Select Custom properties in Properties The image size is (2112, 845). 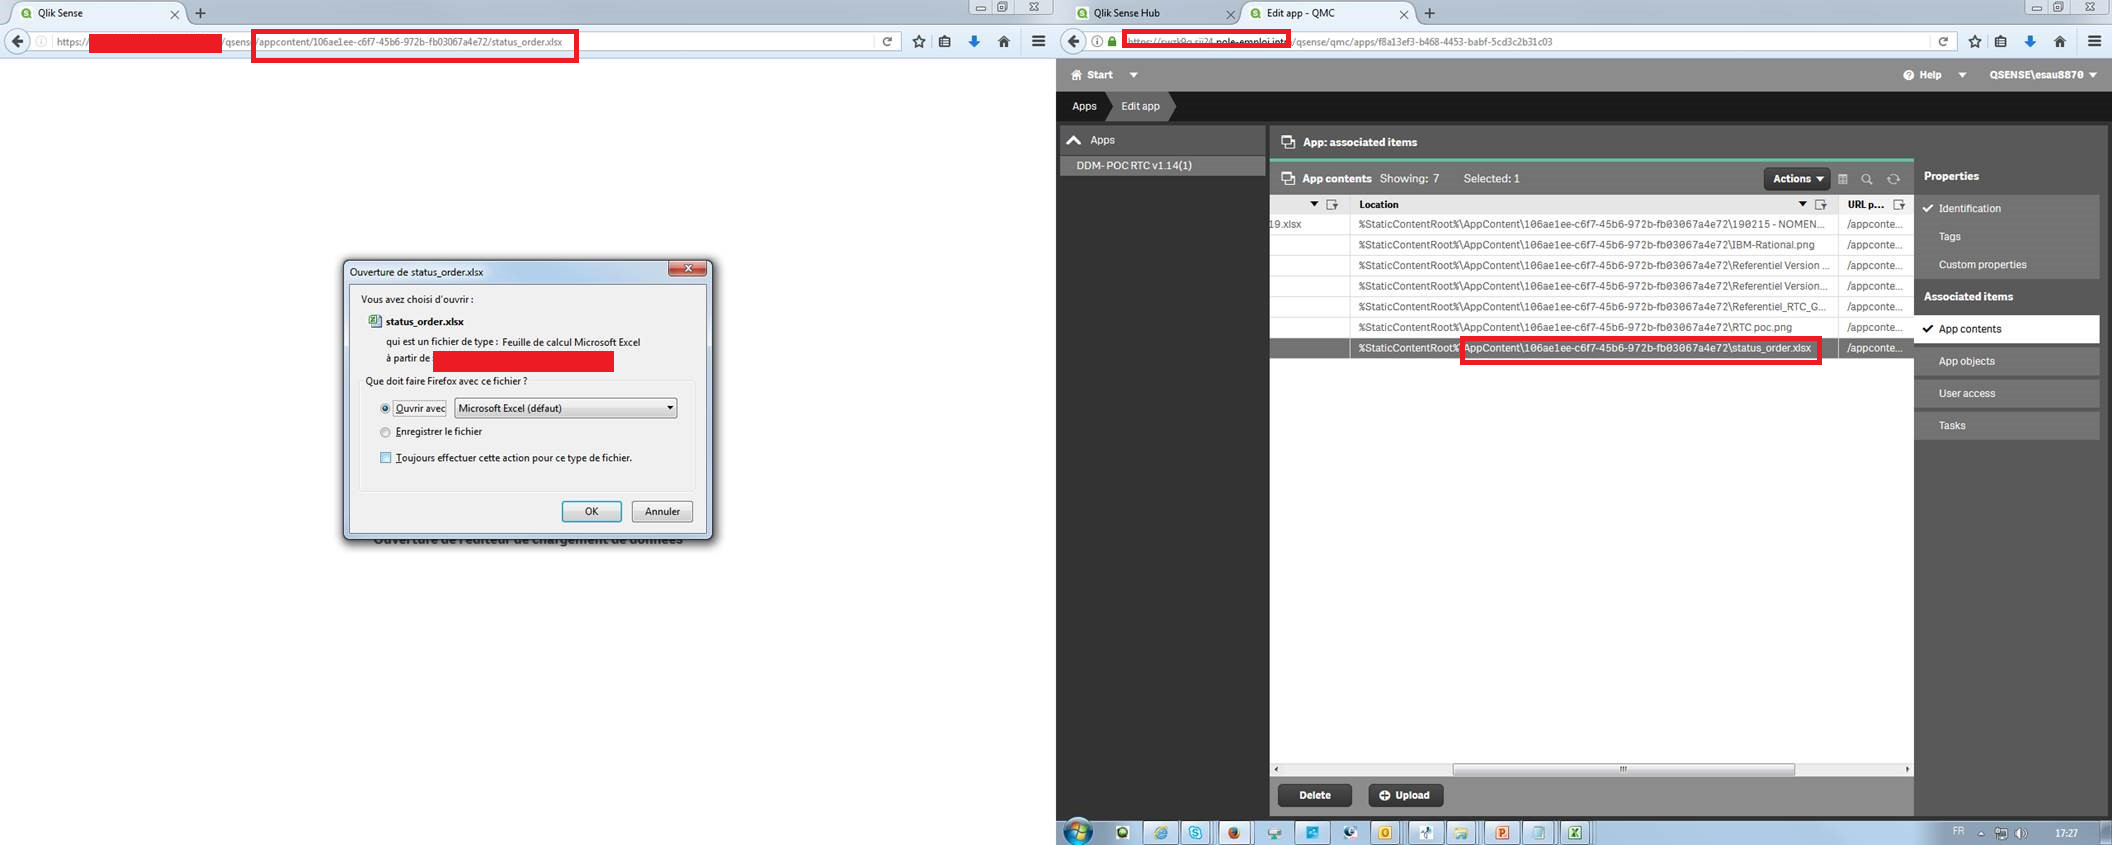[2007, 265]
